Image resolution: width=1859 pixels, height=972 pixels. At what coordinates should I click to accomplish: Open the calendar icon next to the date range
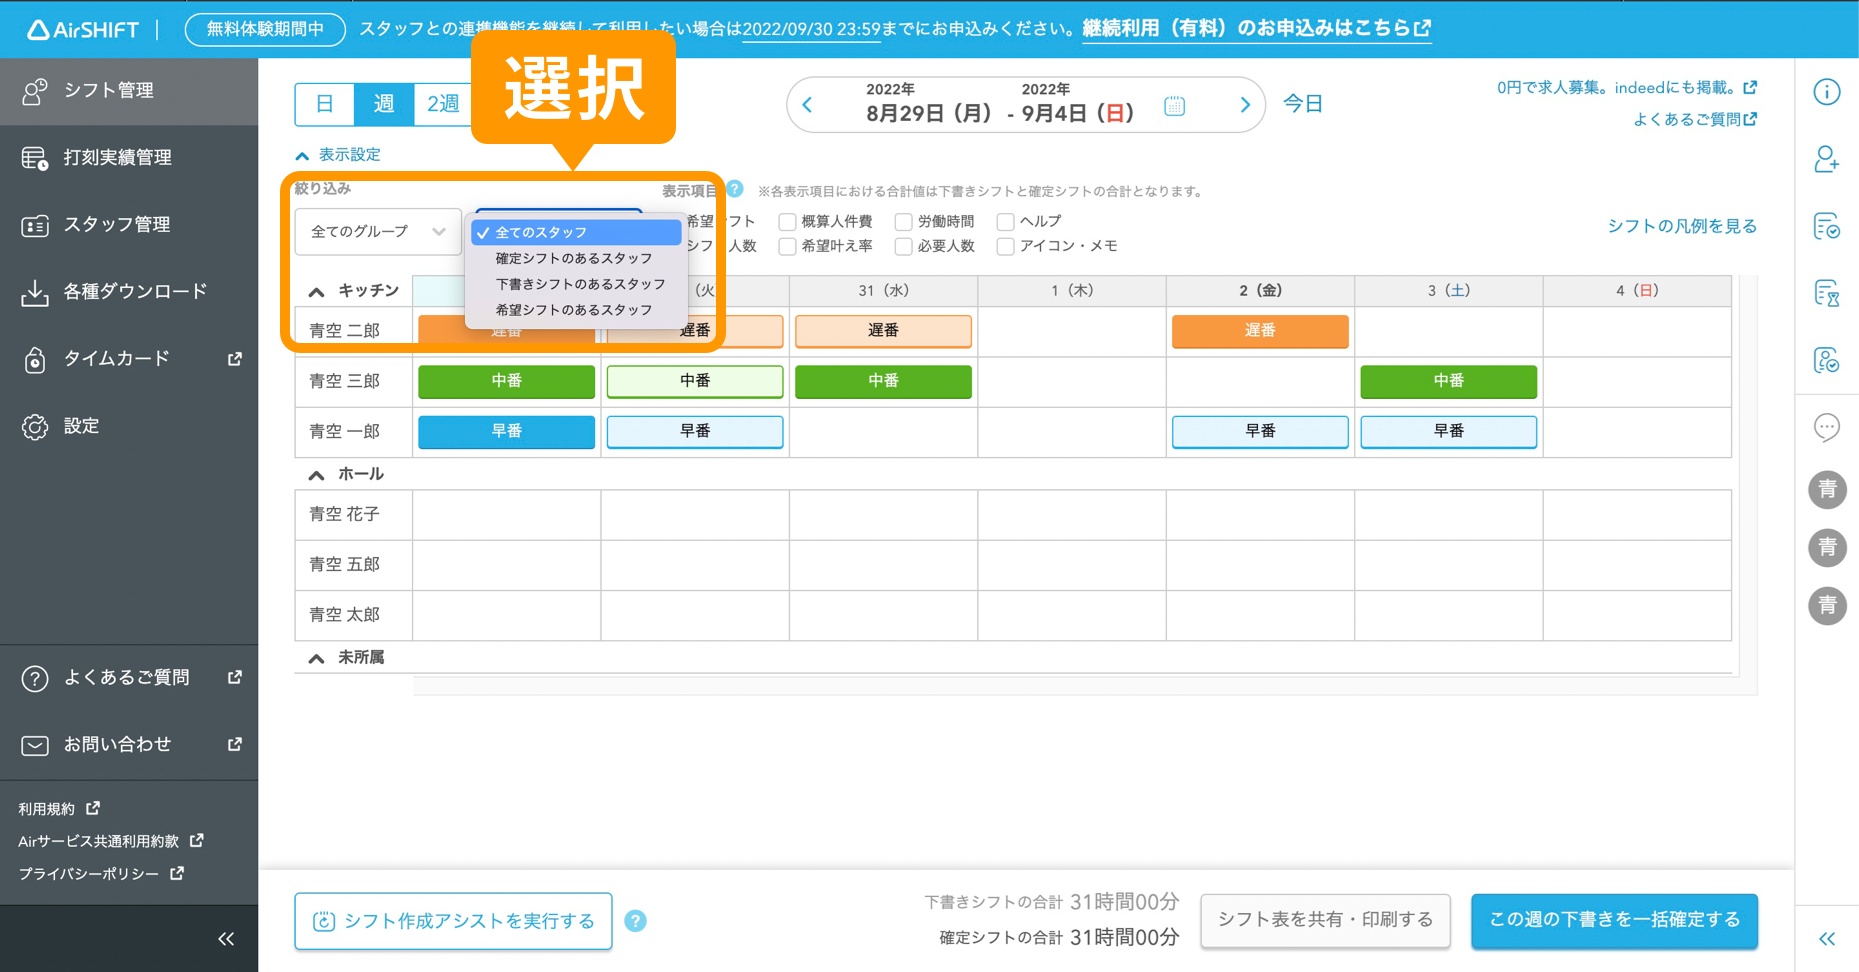point(1174,104)
